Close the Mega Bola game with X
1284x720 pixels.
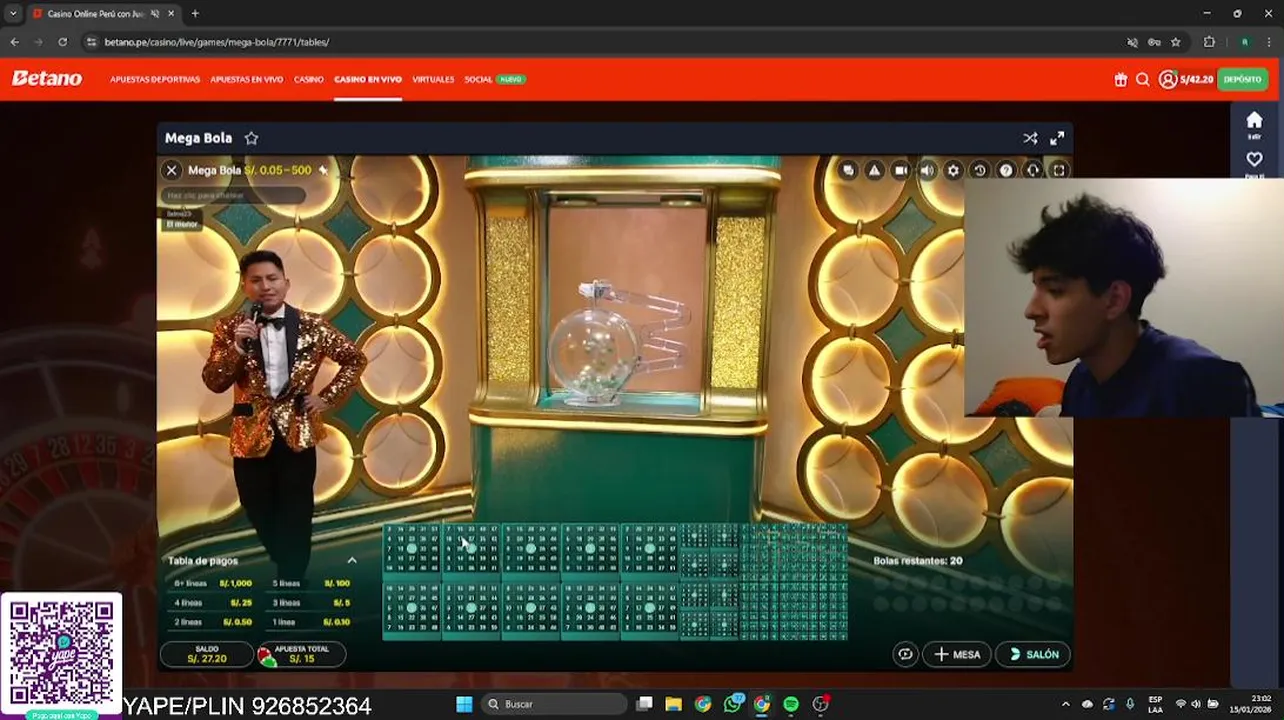[171, 170]
